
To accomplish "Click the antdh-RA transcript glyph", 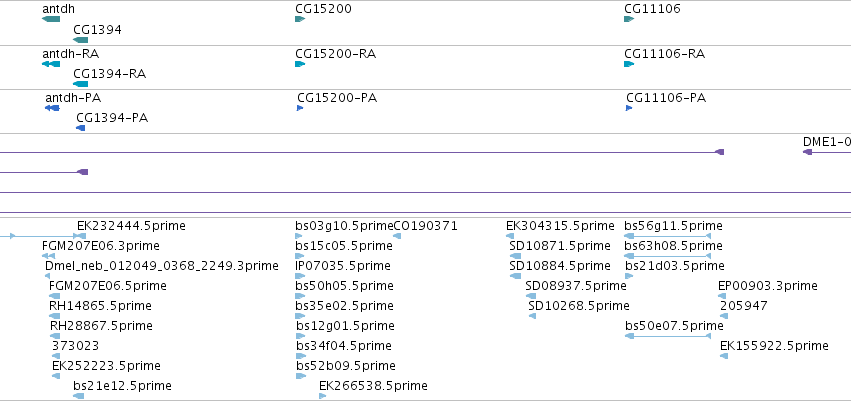I will 51,64.
